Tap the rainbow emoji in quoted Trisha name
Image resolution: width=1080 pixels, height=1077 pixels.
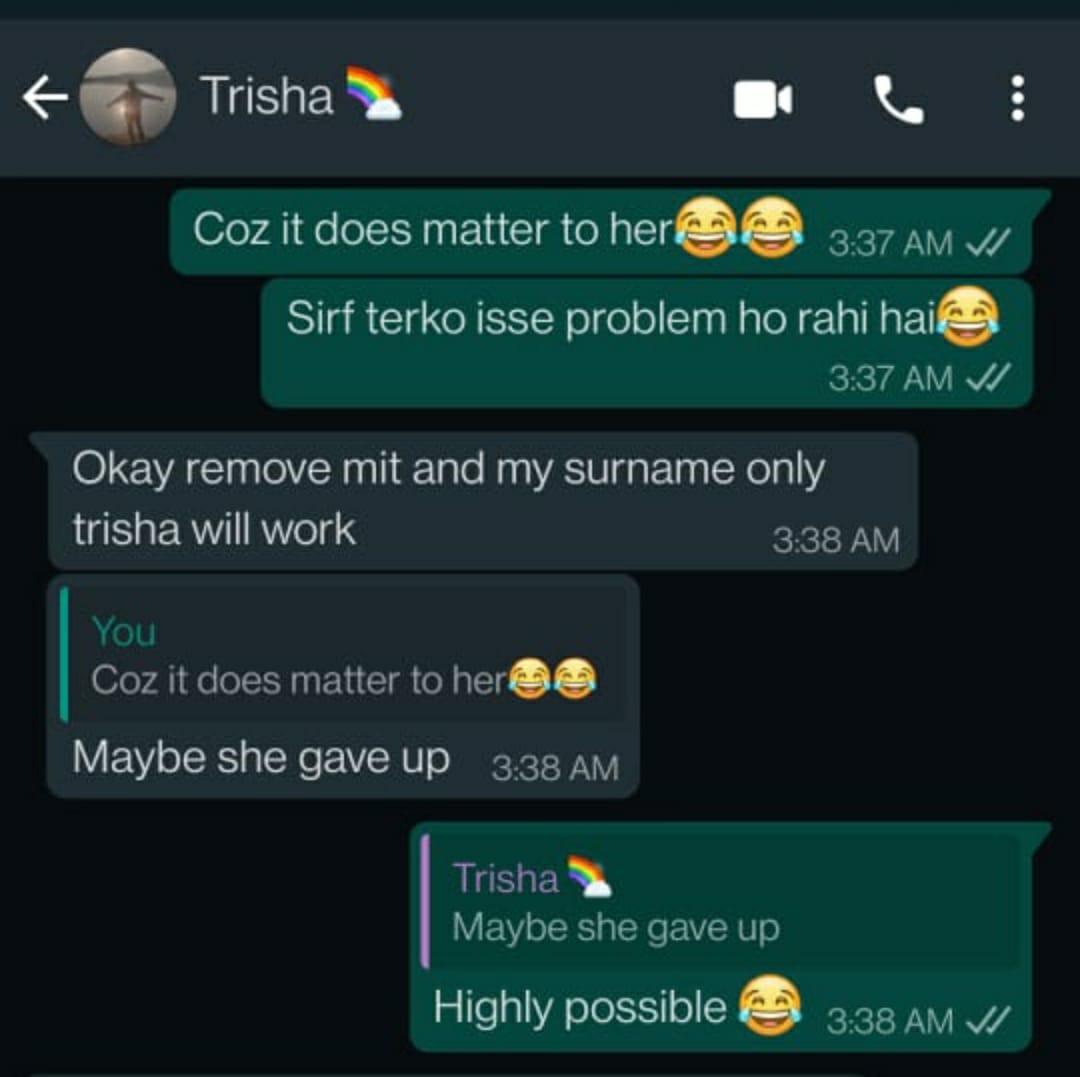click(590, 877)
